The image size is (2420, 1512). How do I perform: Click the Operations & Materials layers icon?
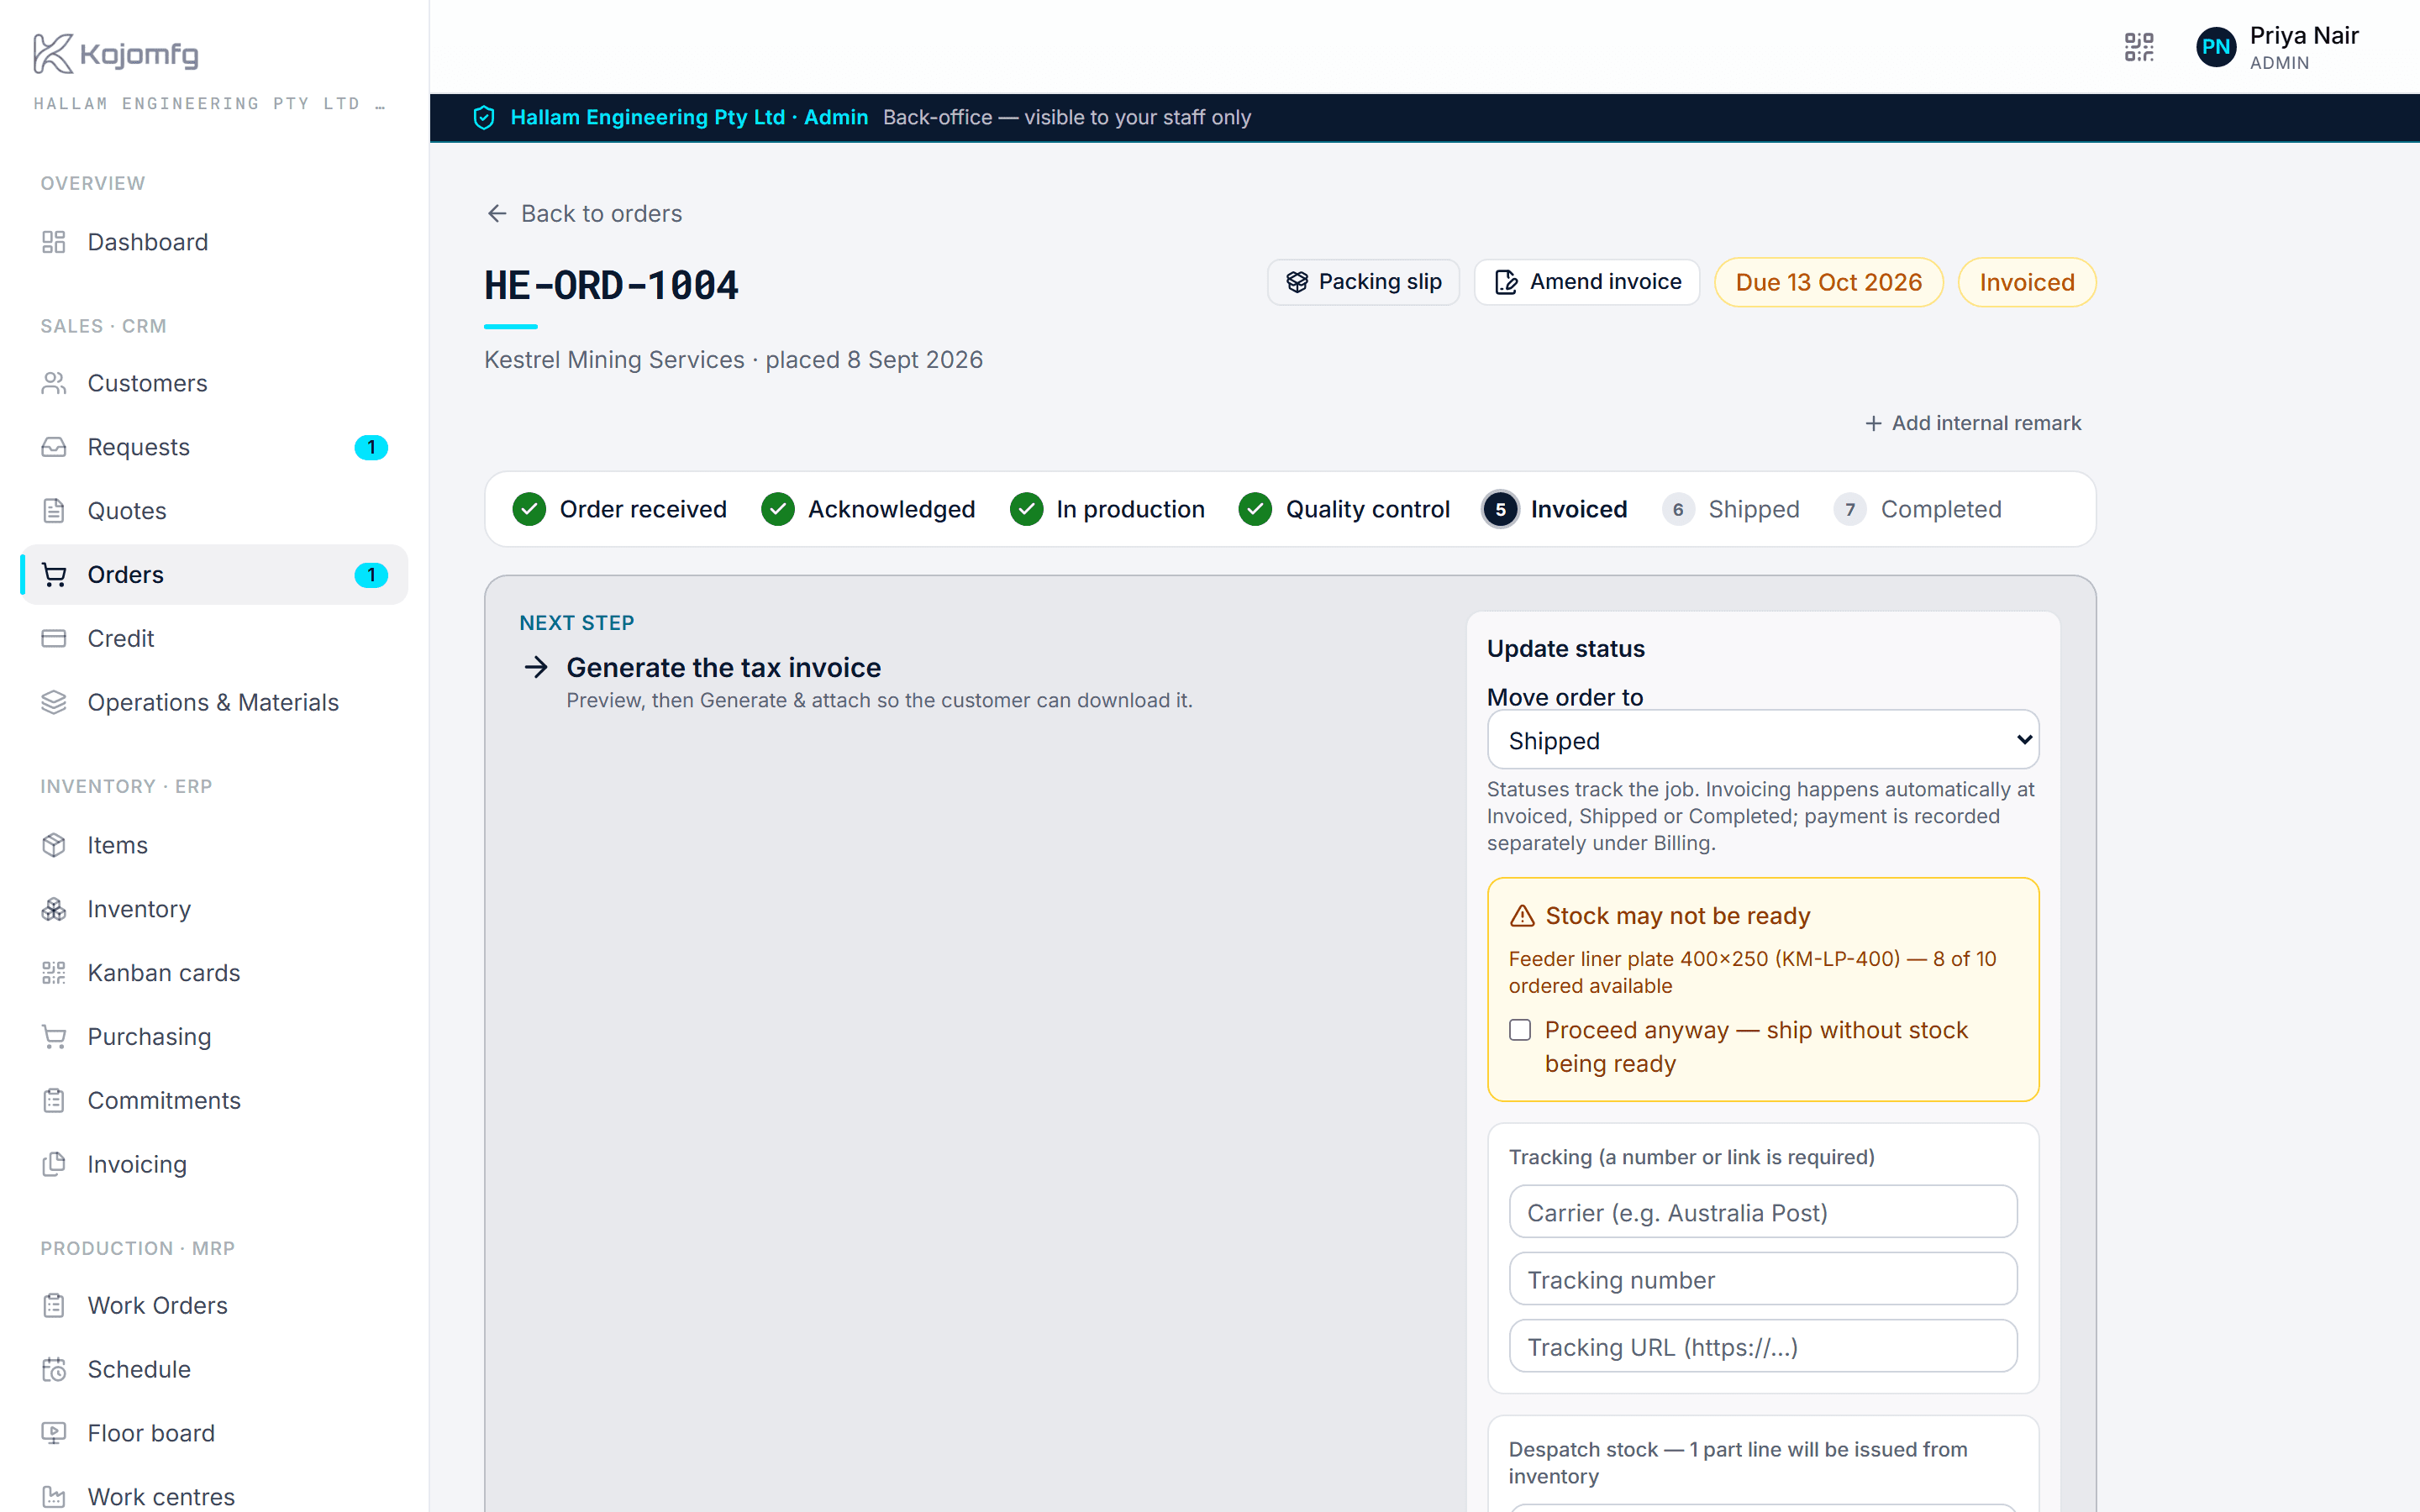point(54,702)
